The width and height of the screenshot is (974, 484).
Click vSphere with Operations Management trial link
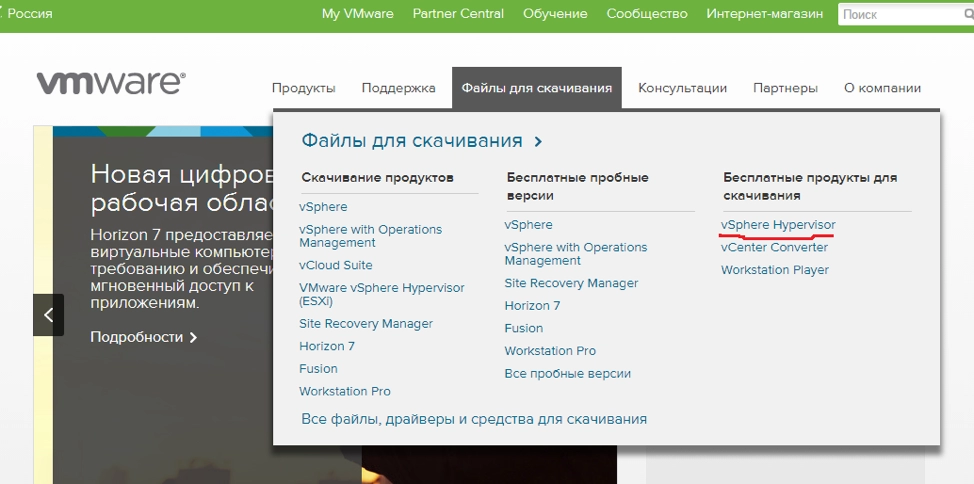point(576,254)
